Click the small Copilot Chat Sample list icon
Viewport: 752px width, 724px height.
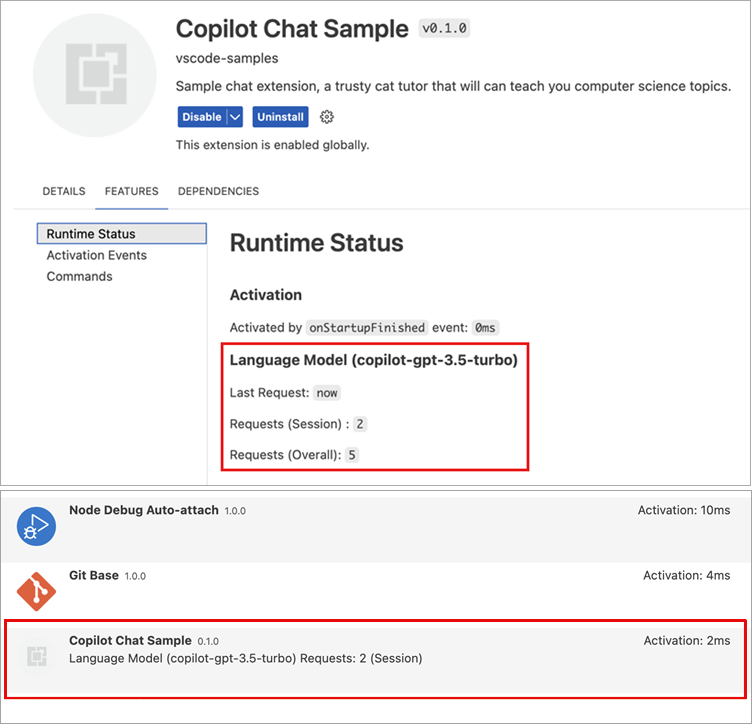[x=37, y=656]
